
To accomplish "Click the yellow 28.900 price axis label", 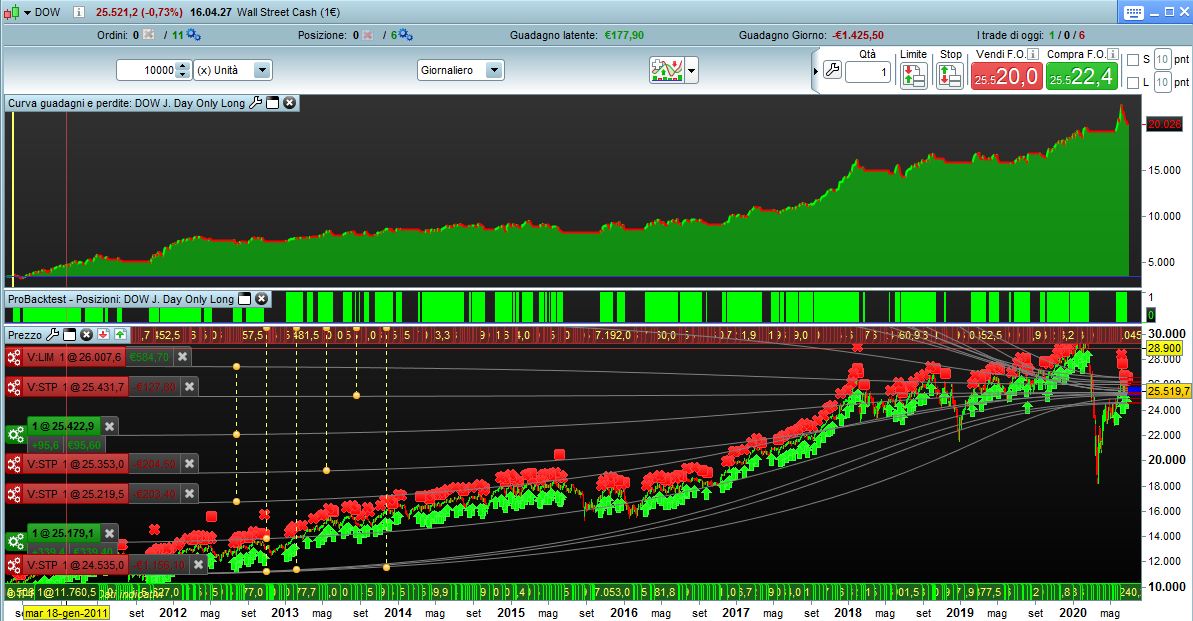I will pyautogui.click(x=1163, y=347).
